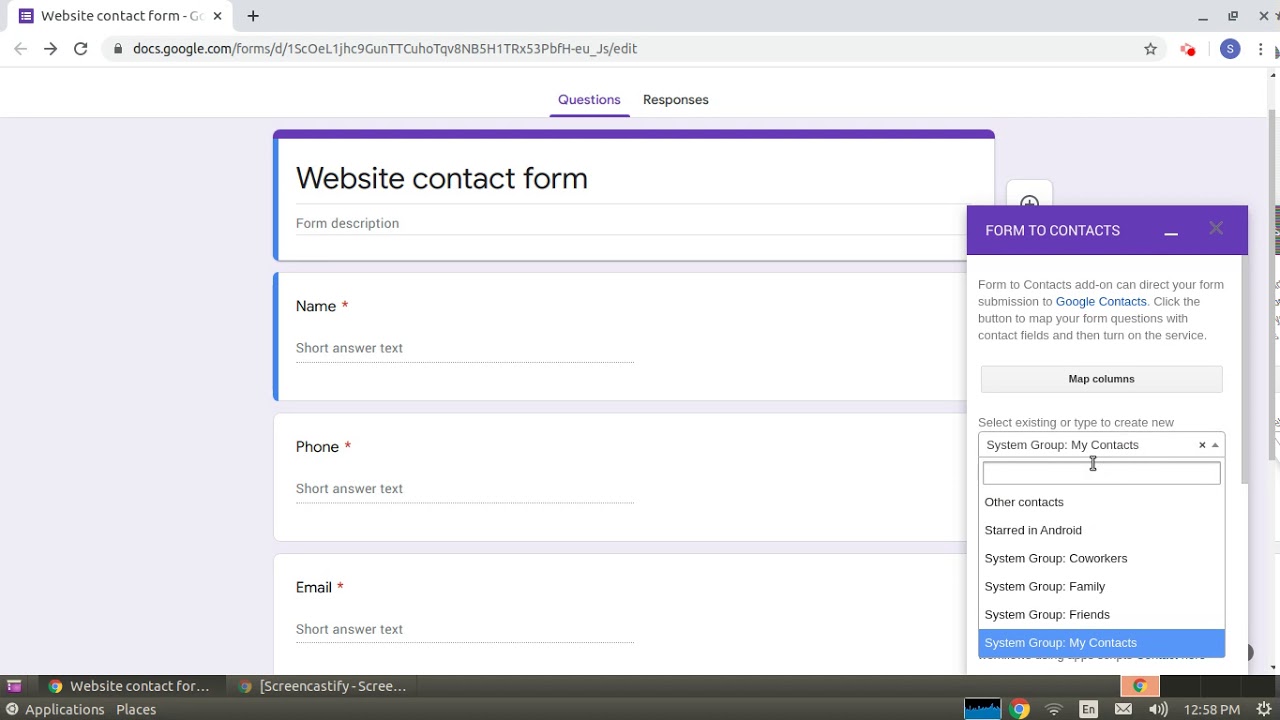Screen dimensions: 1280x720
Task: Open the Chrome three-dot menu
Action: [x=1262, y=49]
